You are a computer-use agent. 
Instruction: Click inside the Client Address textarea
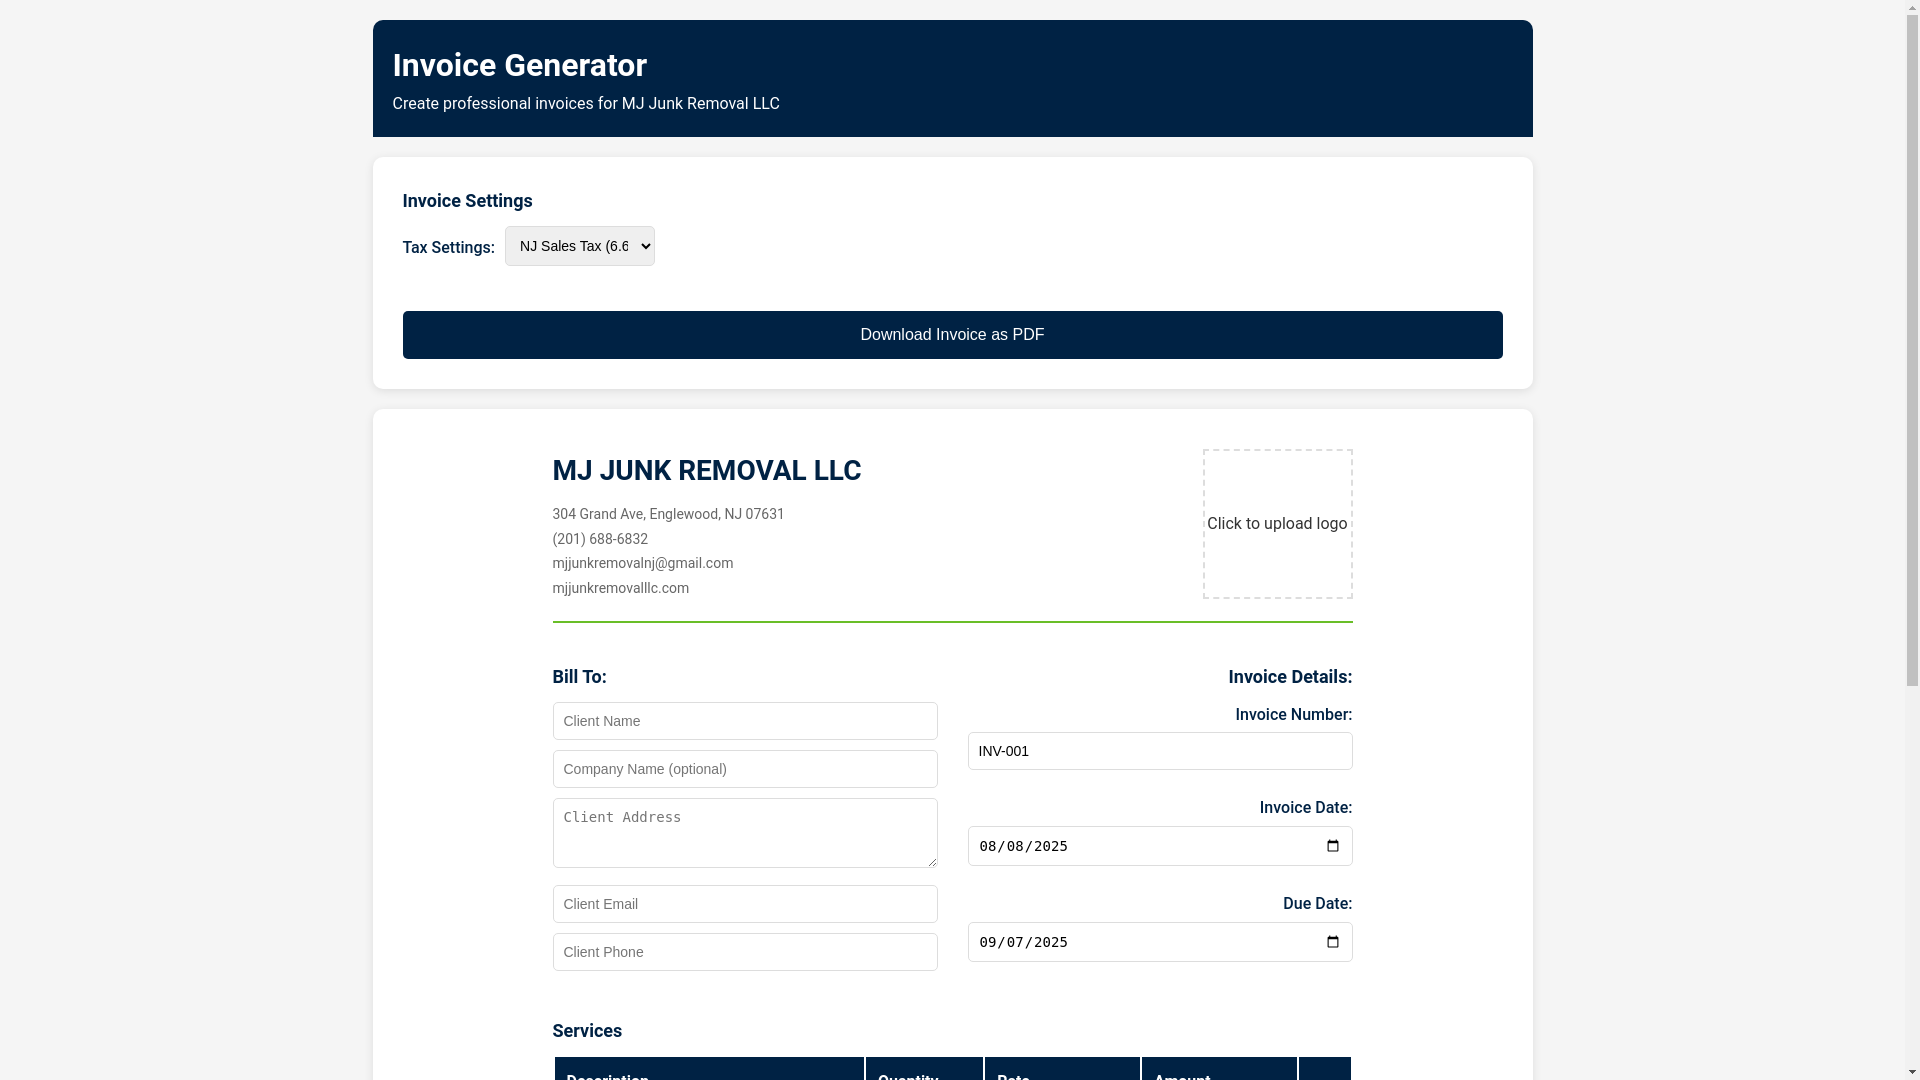pos(745,833)
